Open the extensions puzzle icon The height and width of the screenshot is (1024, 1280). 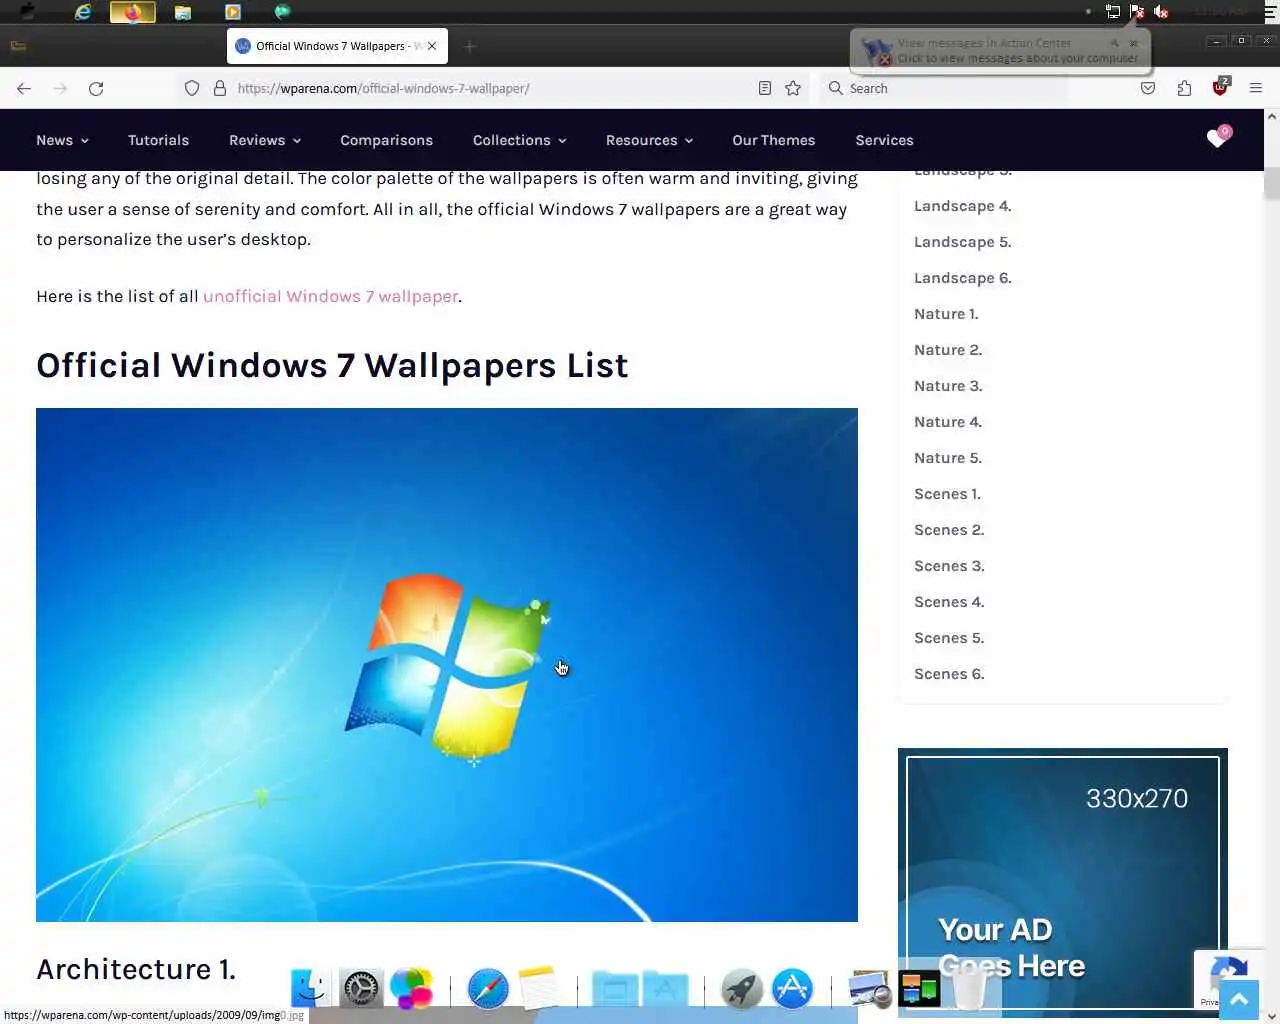(x=1184, y=88)
